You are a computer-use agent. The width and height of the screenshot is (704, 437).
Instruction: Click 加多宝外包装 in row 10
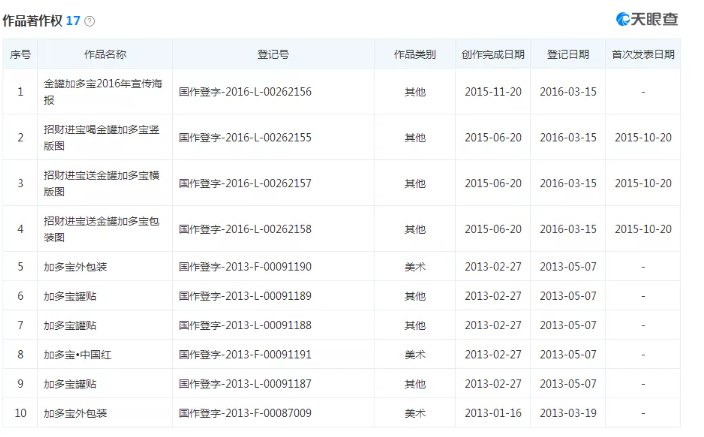(x=75, y=413)
